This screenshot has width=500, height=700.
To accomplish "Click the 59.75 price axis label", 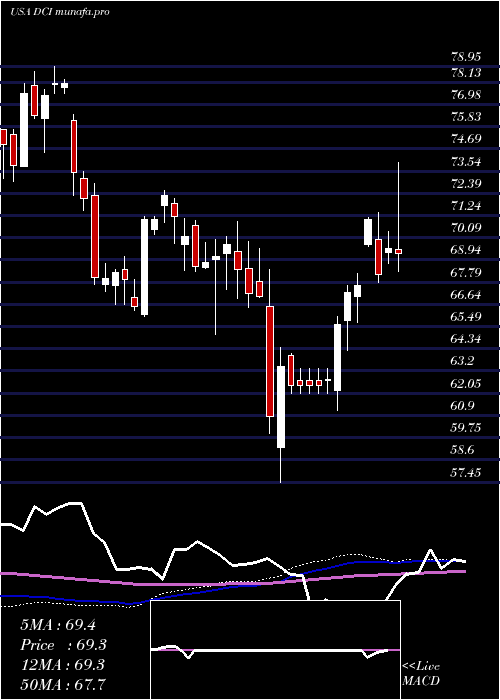I will [467, 428].
